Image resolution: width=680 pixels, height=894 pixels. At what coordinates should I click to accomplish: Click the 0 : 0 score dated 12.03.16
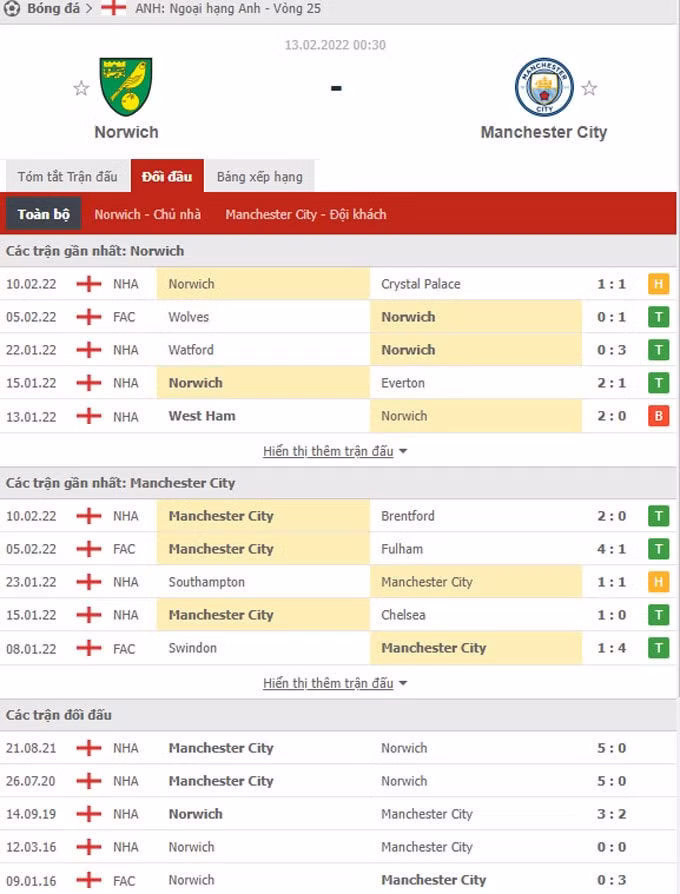coord(612,847)
